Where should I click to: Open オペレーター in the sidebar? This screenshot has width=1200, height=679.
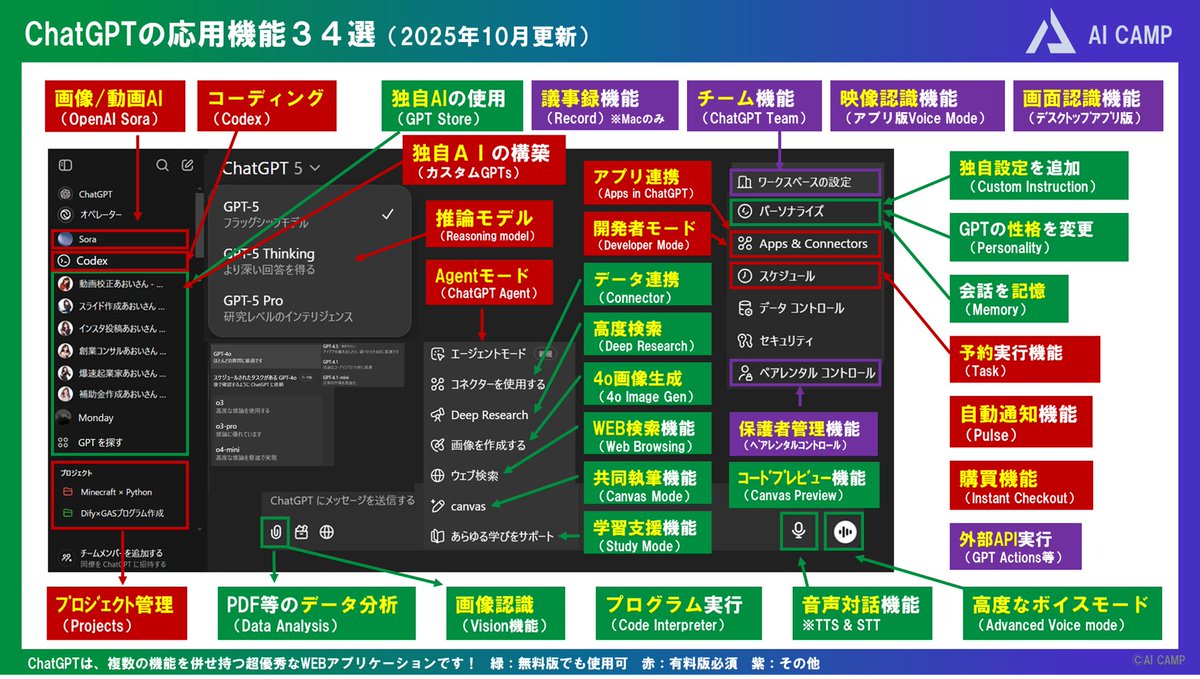coord(90,214)
